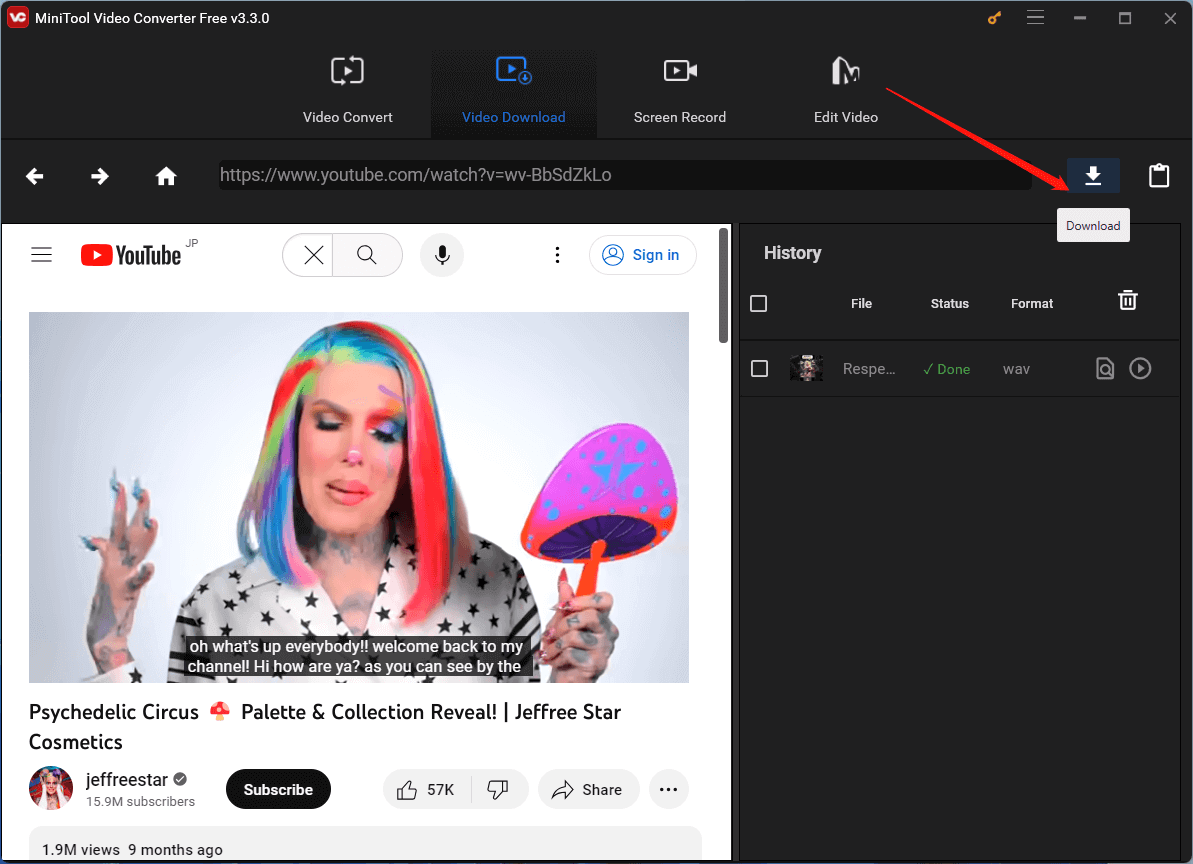Image resolution: width=1193 pixels, height=864 pixels.
Task: Click the '15.9M subscribers' text
Action: 140,802
